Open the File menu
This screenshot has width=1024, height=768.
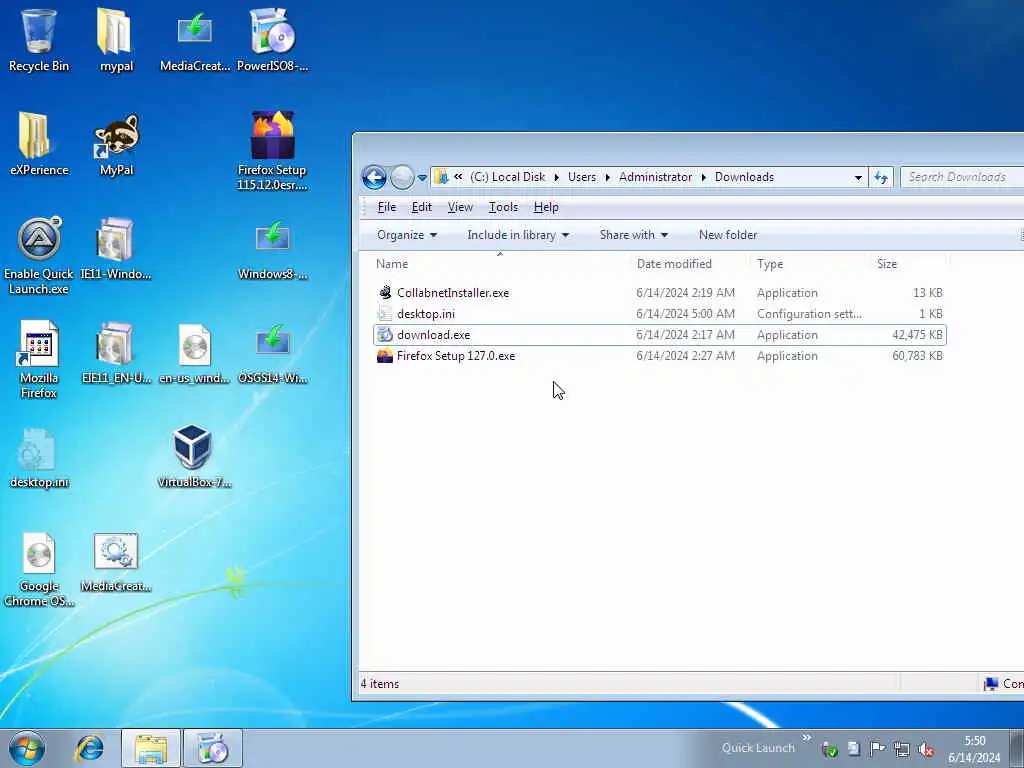click(x=387, y=207)
